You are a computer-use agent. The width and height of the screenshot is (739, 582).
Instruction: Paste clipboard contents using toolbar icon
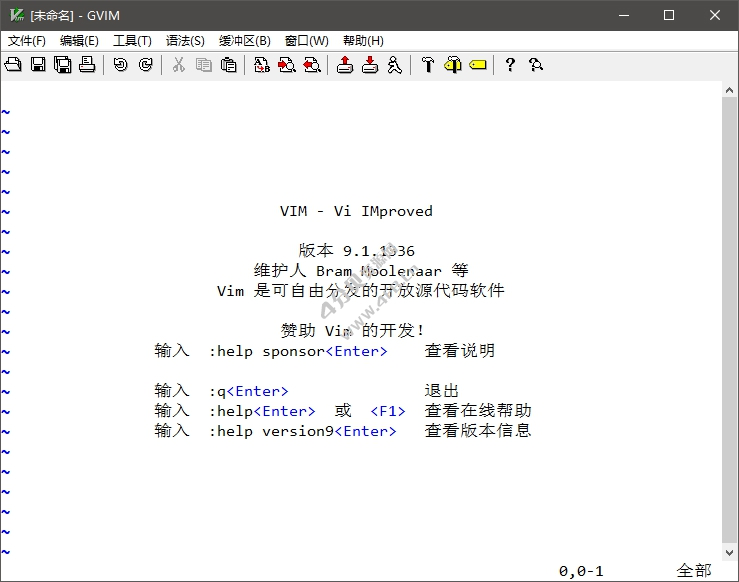point(229,65)
